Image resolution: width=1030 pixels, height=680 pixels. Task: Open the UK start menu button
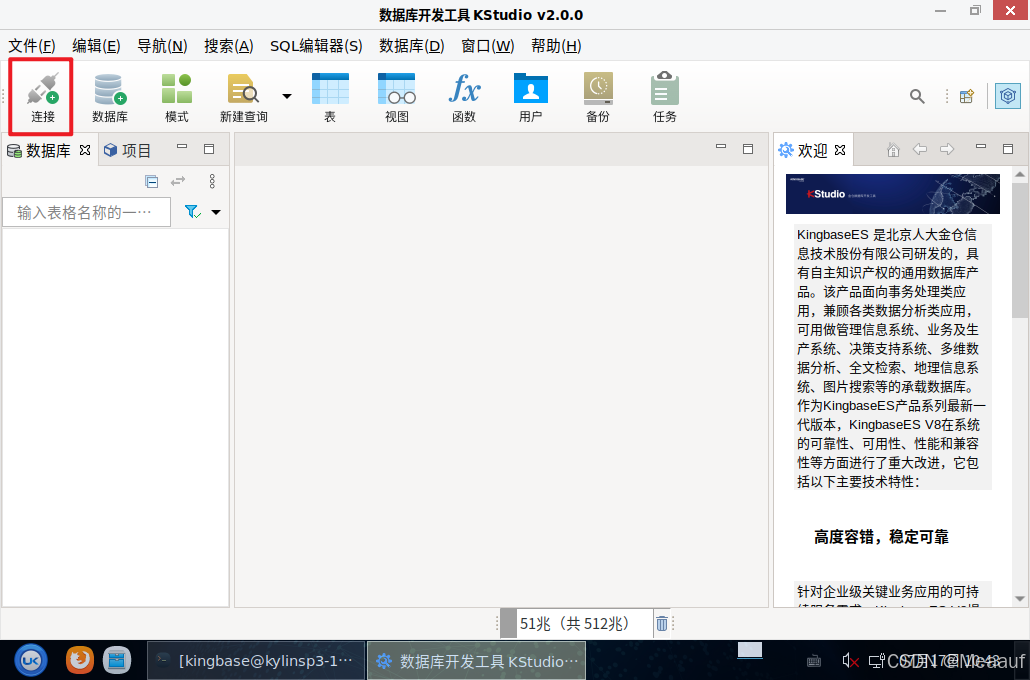(31, 660)
